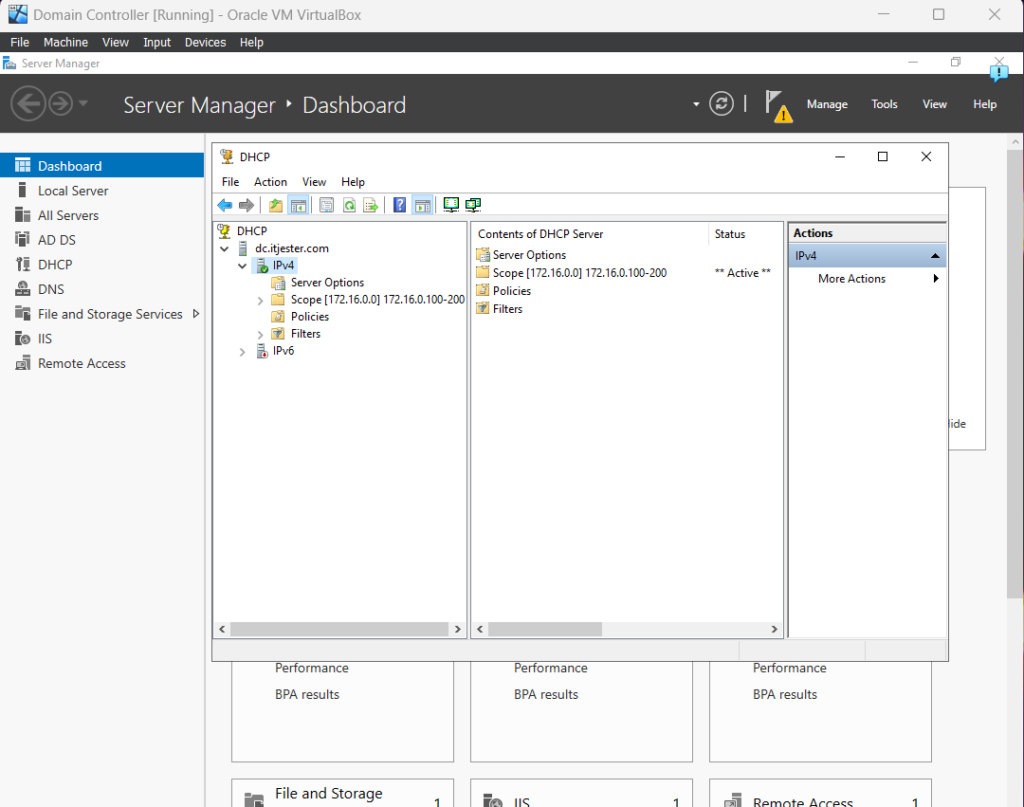Select DNS in Server Manager sidebar

(51, 289)
